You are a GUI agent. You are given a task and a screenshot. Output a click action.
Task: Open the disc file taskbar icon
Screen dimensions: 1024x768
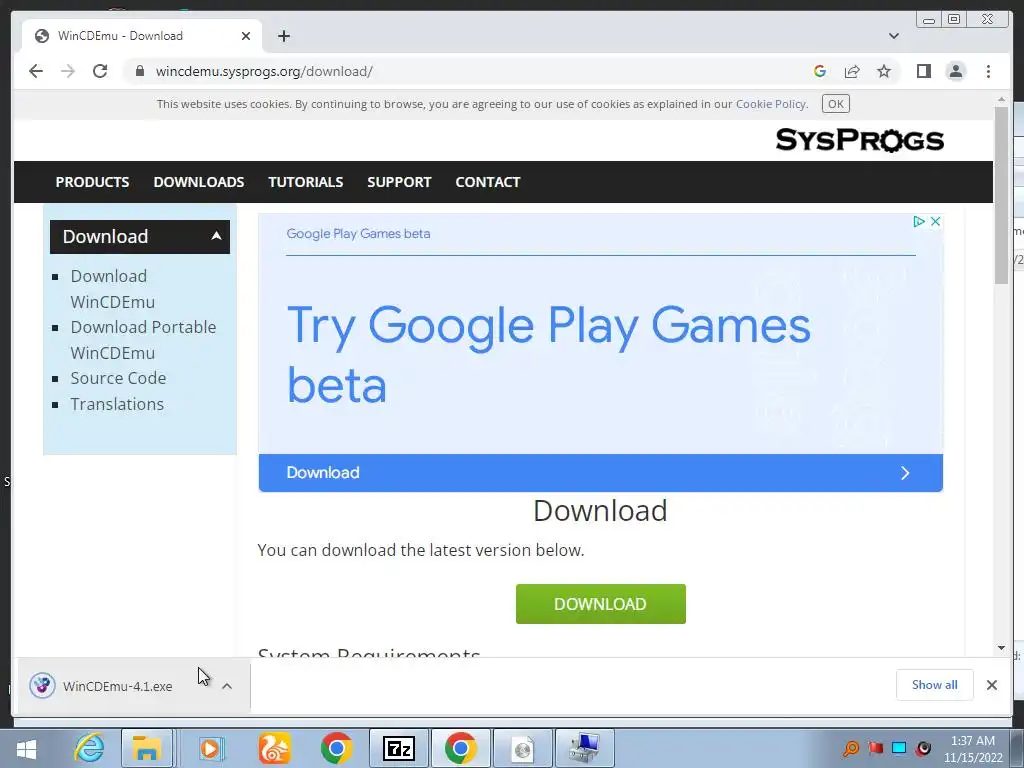(522, 748)
